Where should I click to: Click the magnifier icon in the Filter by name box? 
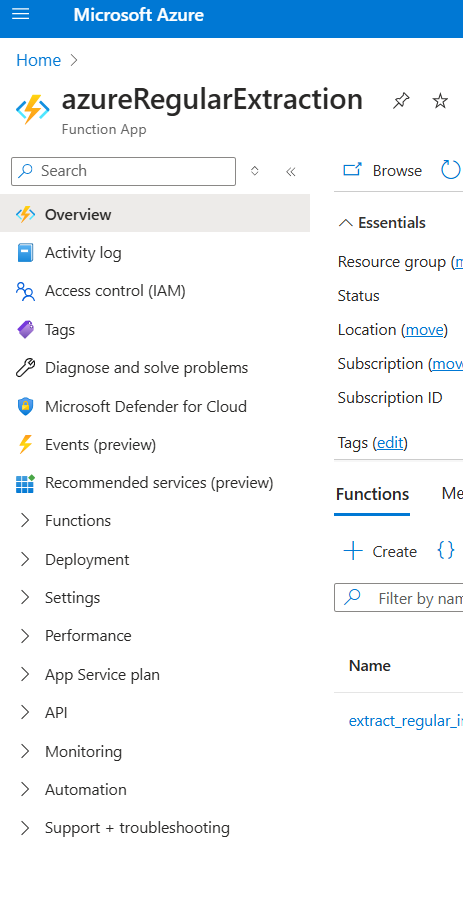353,597
